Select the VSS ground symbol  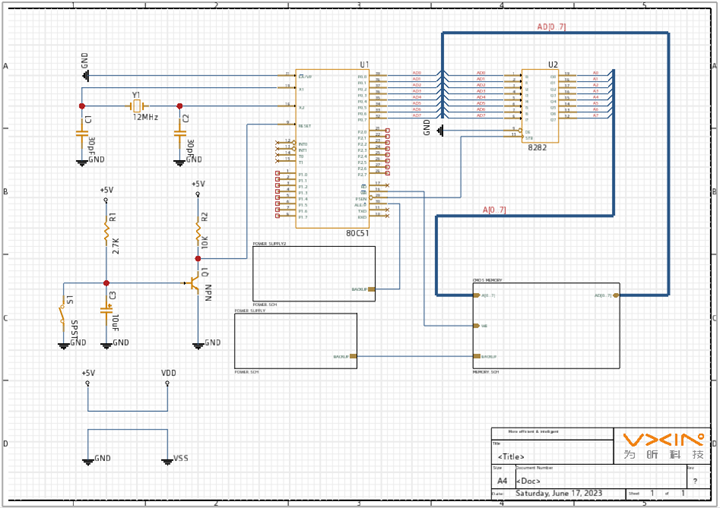168,458
